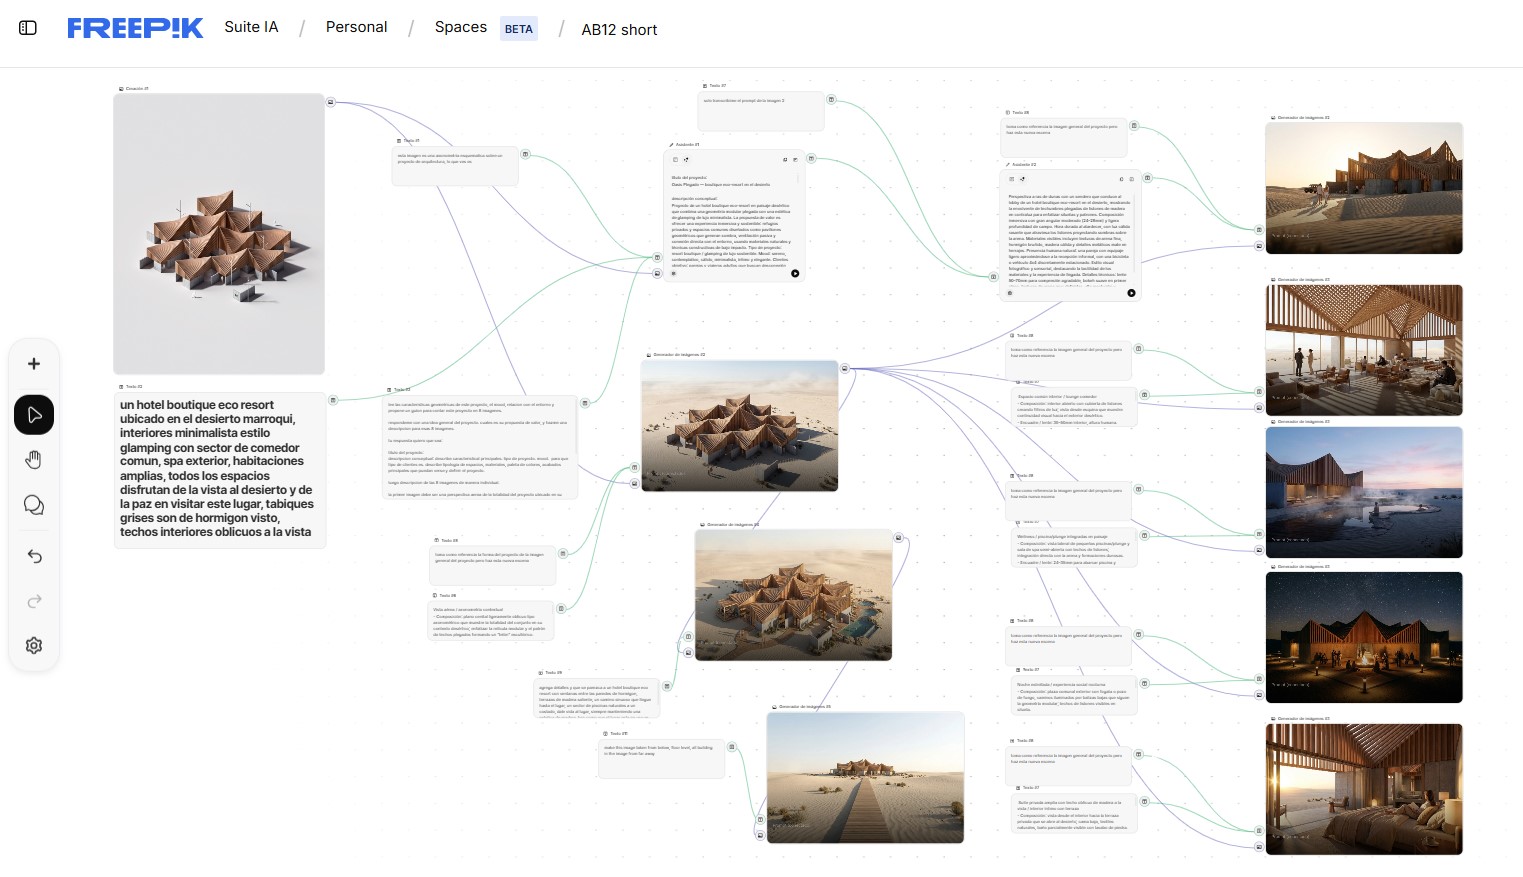Toggle the sidebar panel icon
1523x877 pixels.
pos(28,28)
